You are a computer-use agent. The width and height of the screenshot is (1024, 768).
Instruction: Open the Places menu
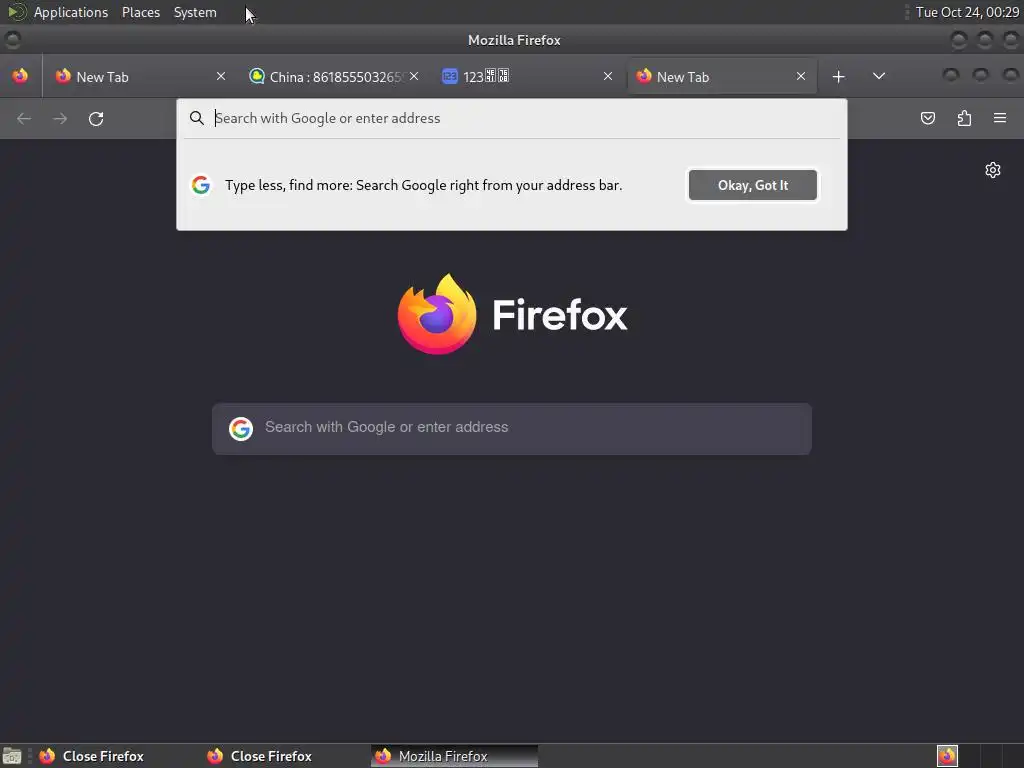point(140,12)
